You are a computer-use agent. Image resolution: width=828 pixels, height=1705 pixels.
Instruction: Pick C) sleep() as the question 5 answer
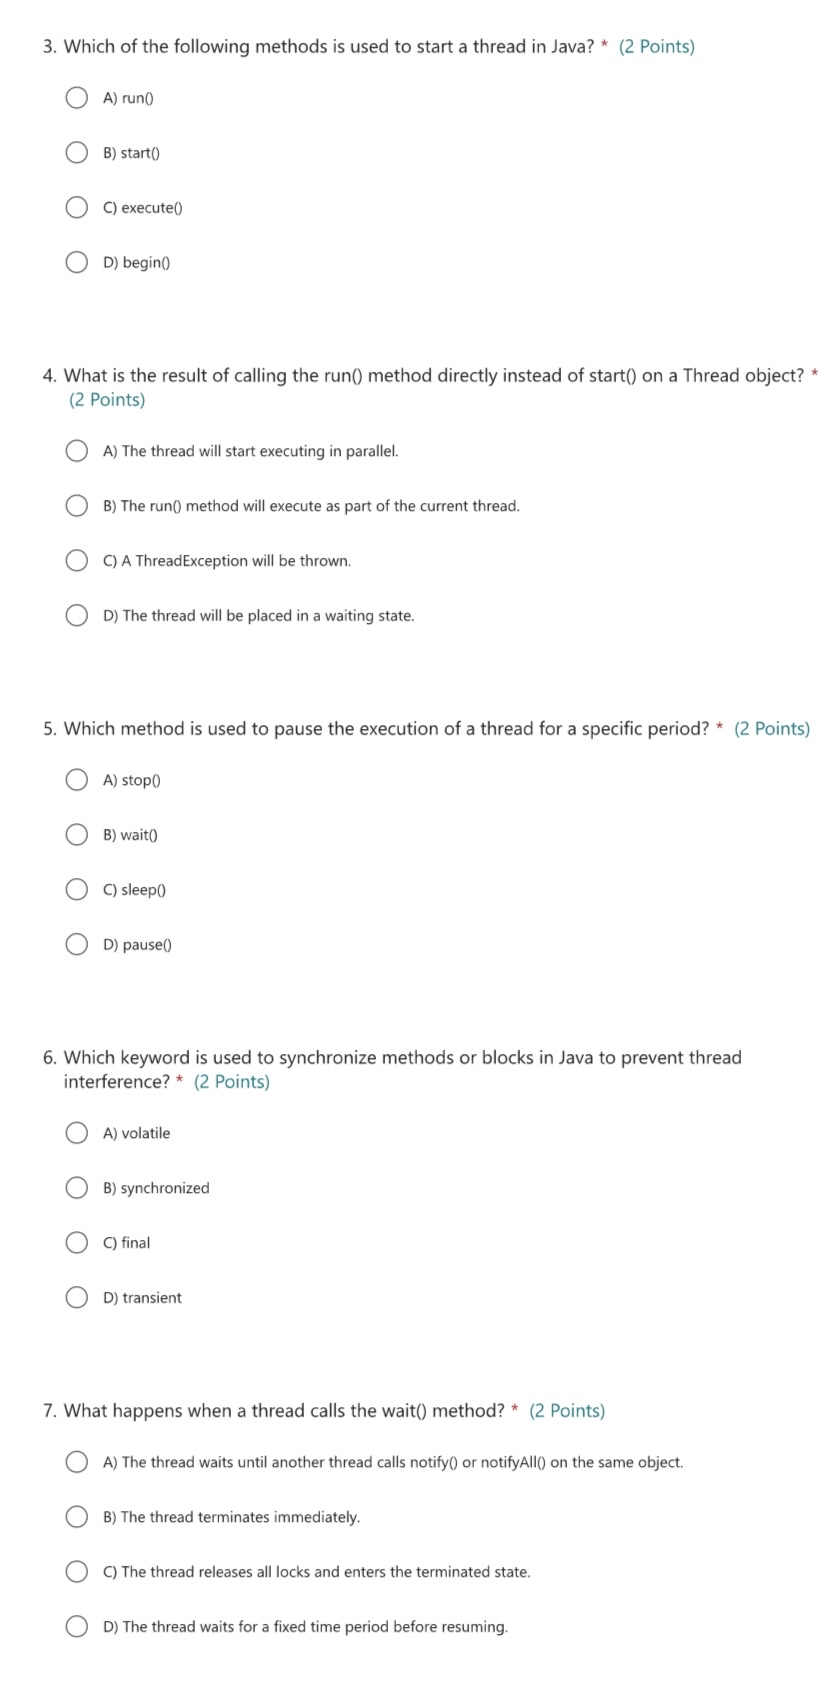(76, 889)
